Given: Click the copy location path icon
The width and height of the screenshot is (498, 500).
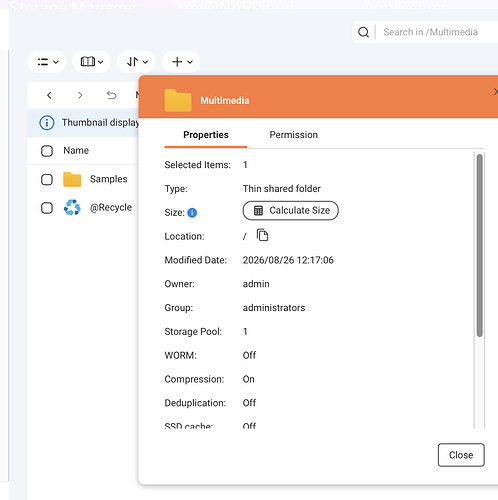Looking at the screenshot, I should click(x=262, y=235).
